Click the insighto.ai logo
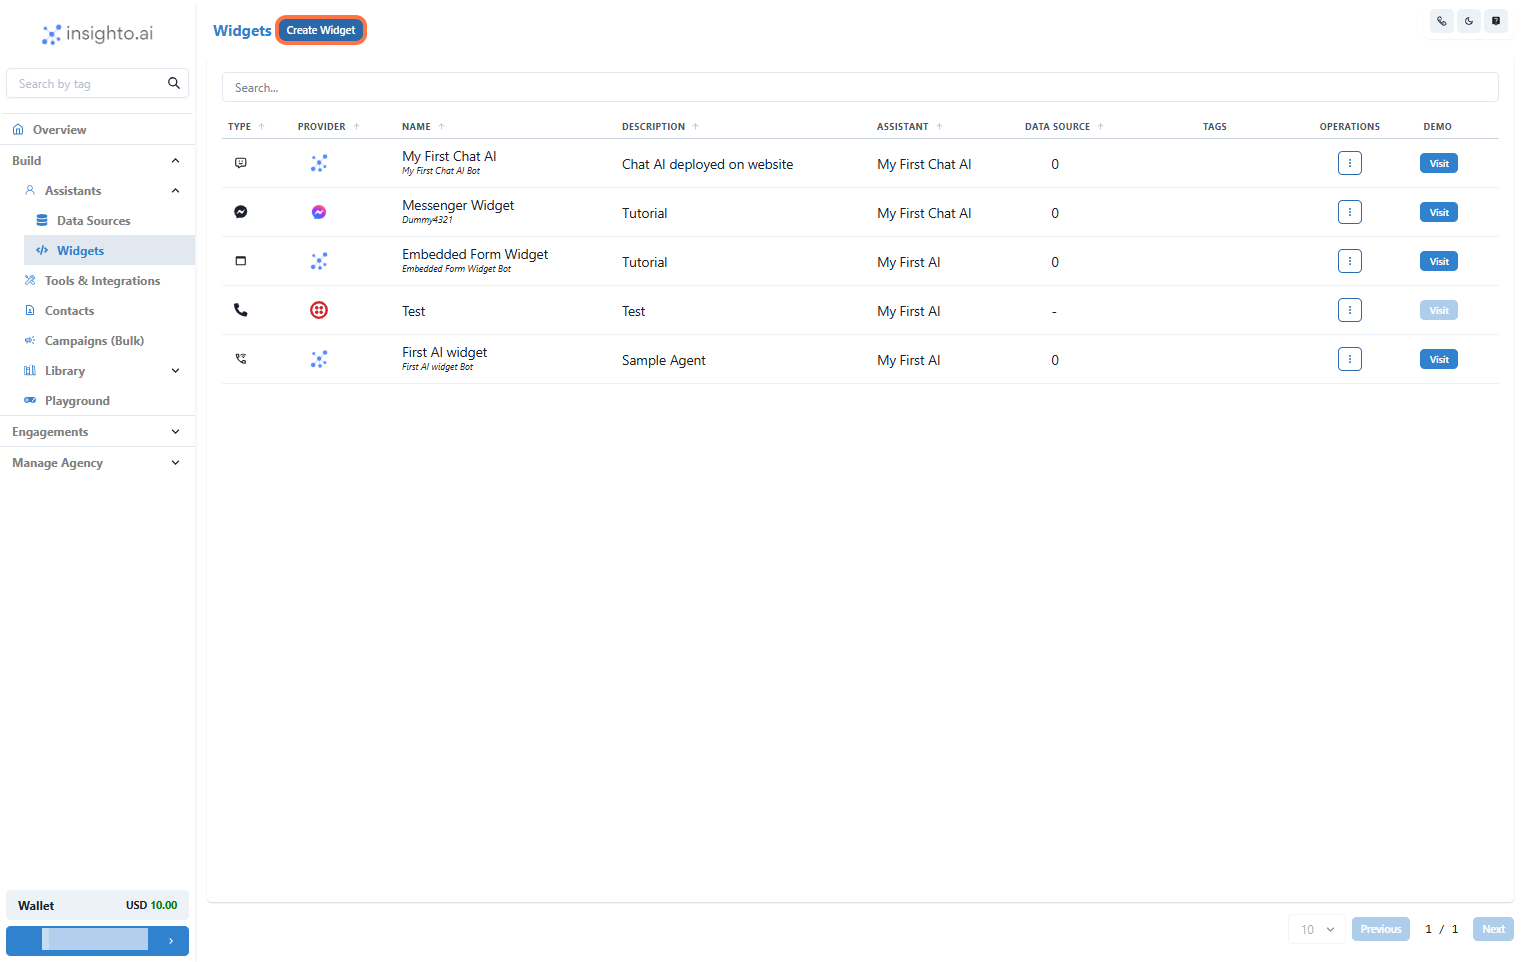Image resolution: width=1526 pixels, height=962 pixels. click(x=95, y=33)
